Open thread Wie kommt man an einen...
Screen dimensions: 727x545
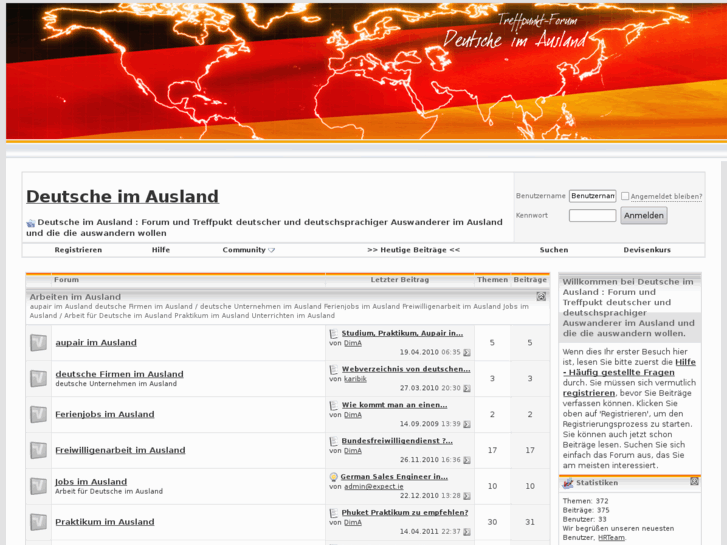(x=394, y=405)
